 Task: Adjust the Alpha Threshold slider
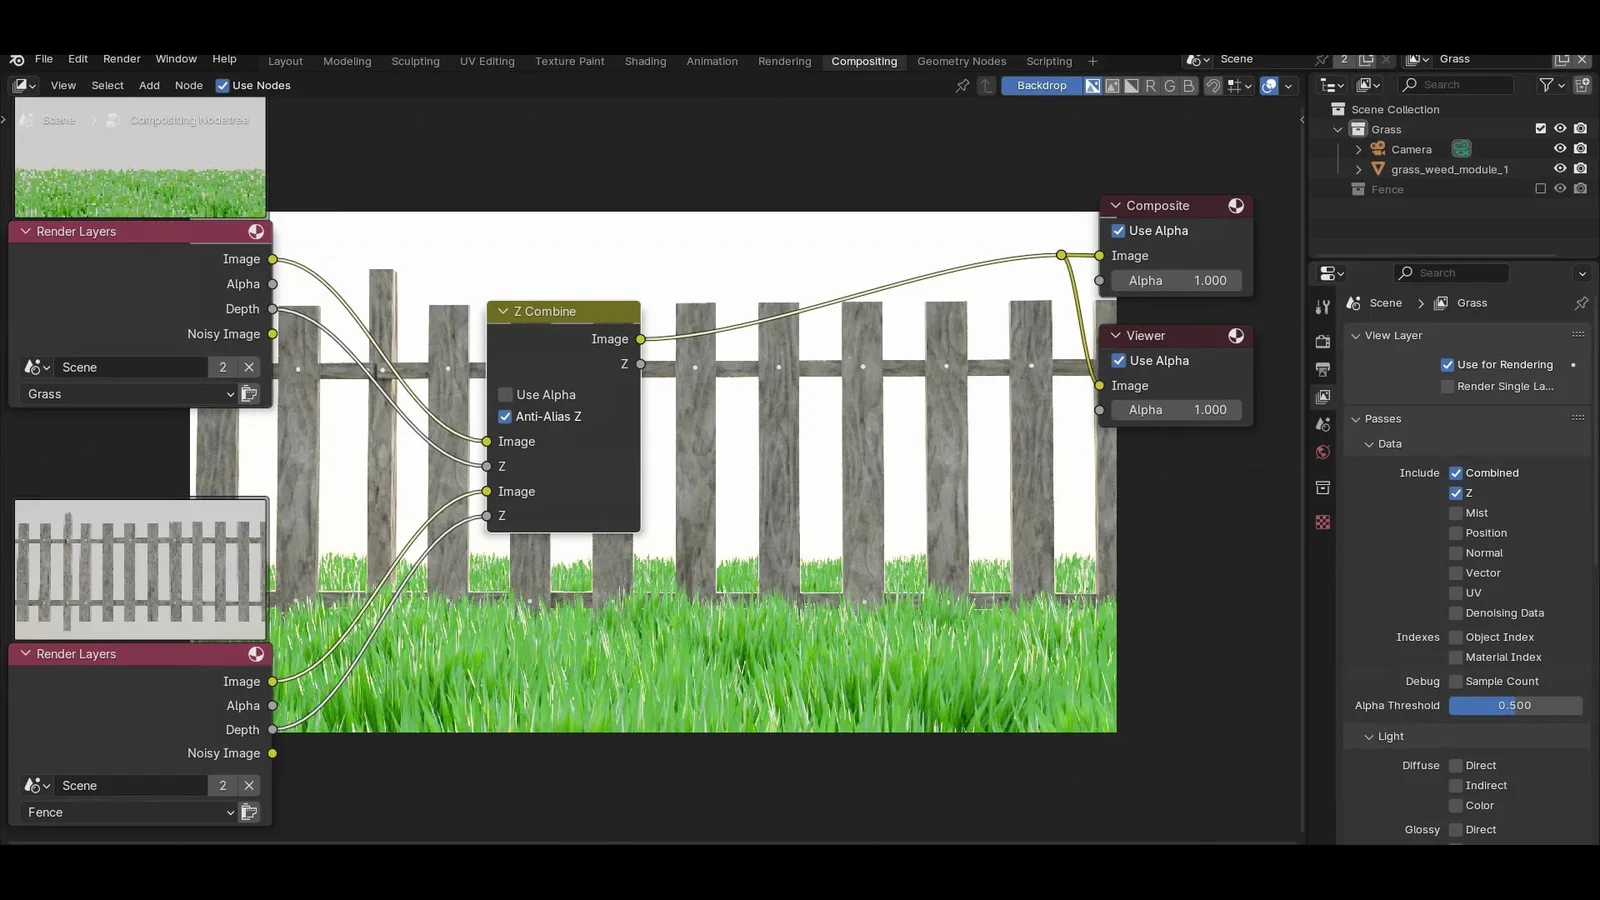coord(1515,706)
